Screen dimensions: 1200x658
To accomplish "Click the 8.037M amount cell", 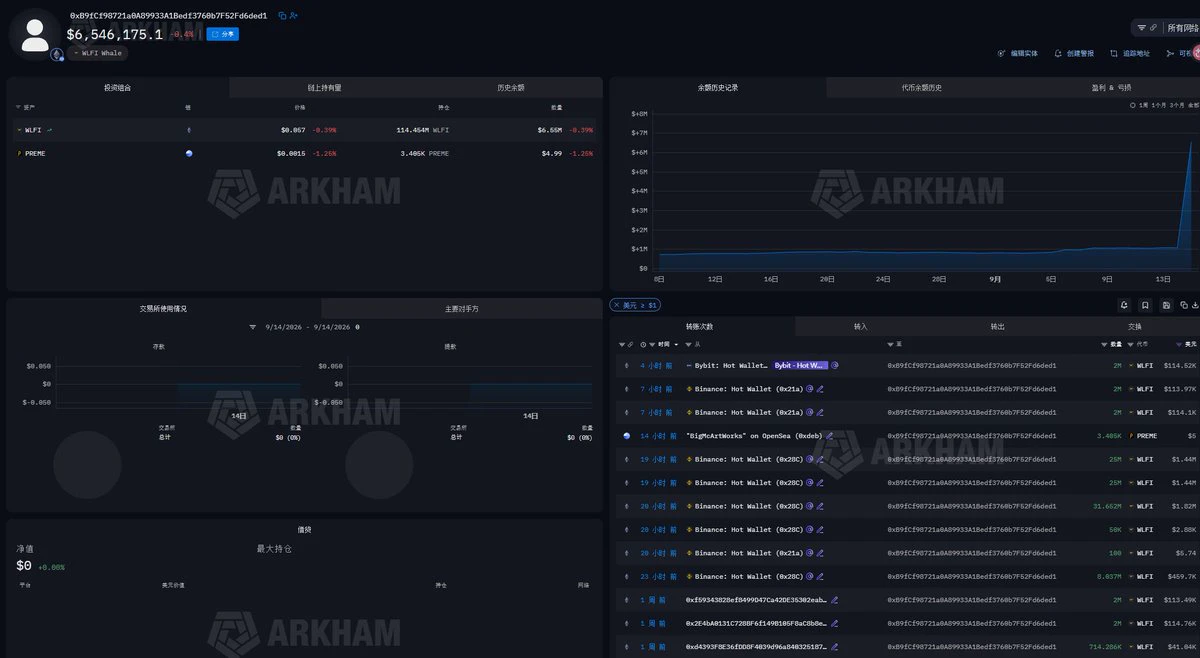I will click(x=1109, y=577).
